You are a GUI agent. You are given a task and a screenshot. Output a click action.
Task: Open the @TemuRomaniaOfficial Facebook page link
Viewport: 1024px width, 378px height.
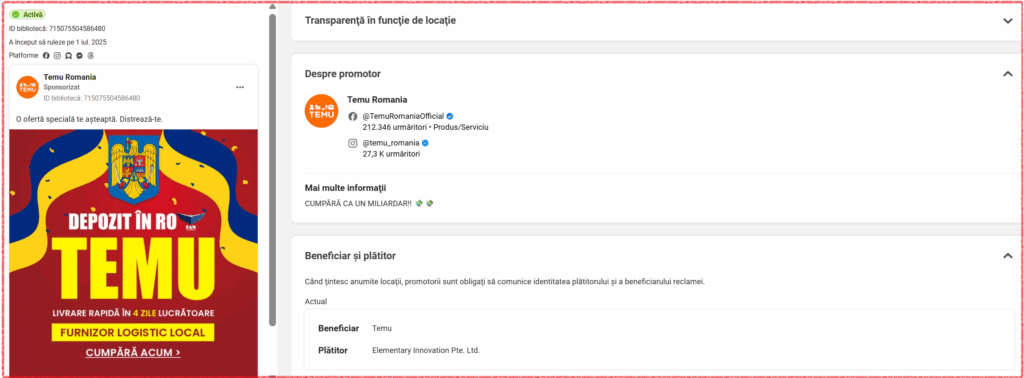[x=403, y=116]
